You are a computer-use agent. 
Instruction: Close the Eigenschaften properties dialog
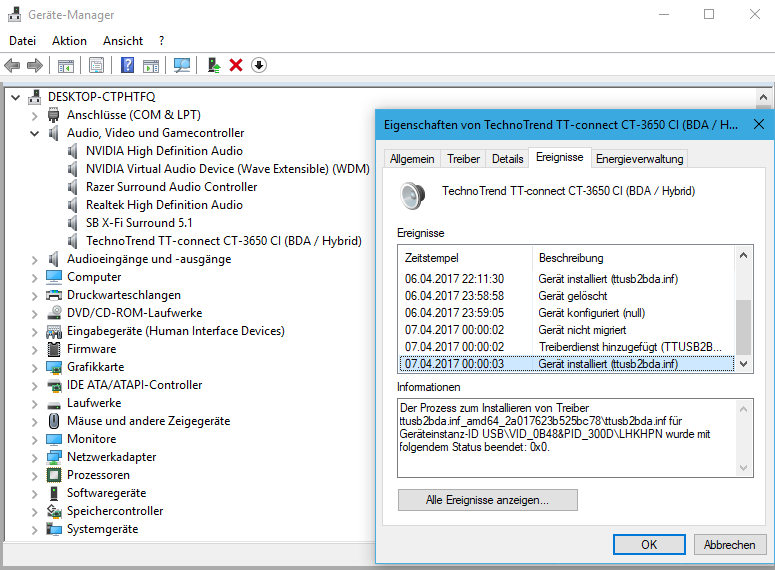click(759, 124)
